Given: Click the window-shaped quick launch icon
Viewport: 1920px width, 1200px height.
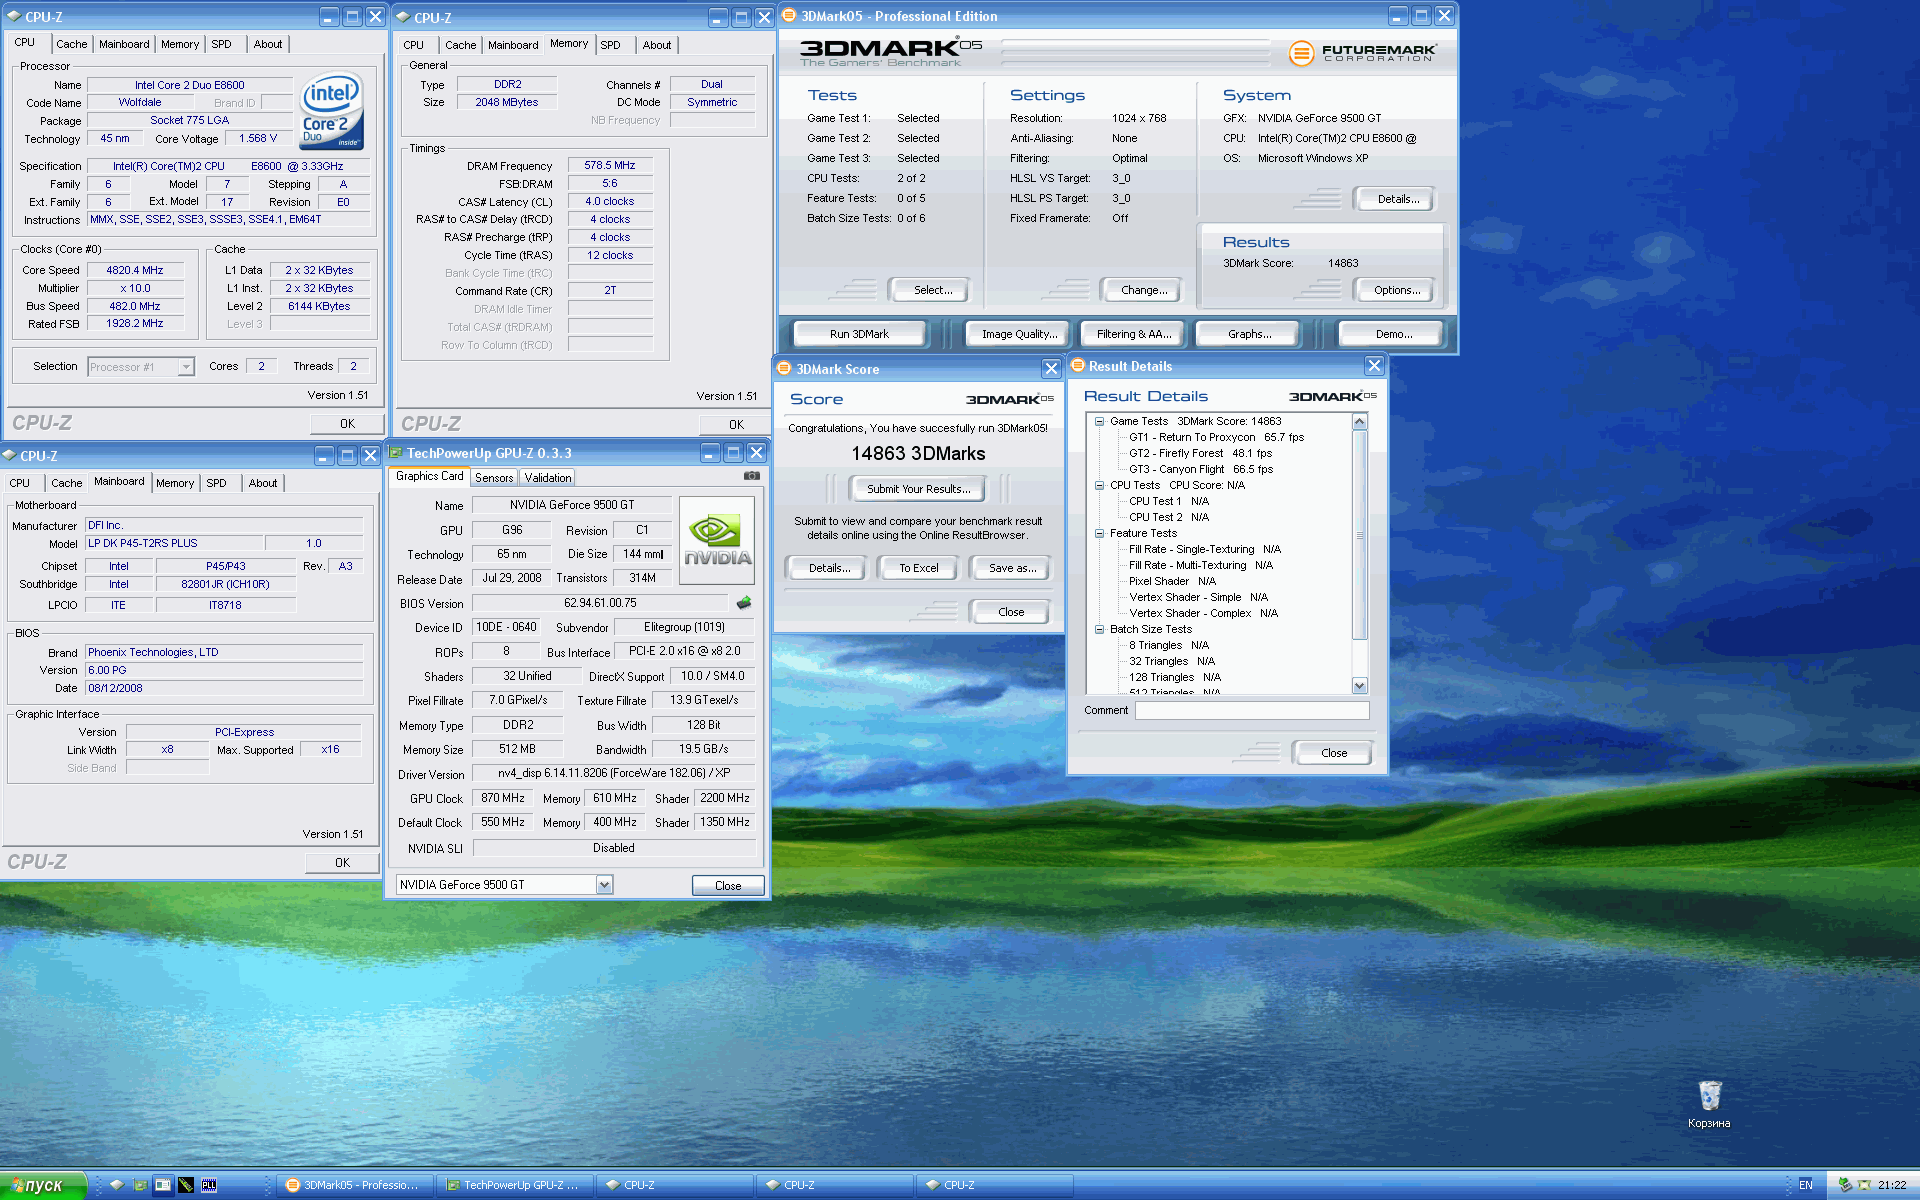Looking at the screenshot, I should [x=163, y=1185].
